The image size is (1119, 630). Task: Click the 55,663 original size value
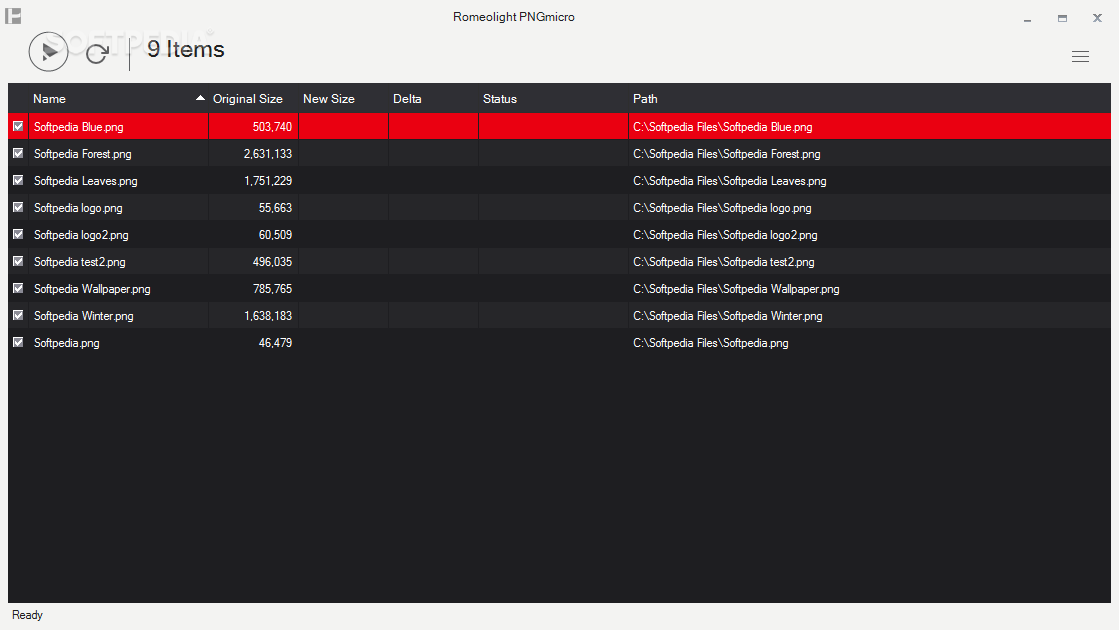point(275,208)
